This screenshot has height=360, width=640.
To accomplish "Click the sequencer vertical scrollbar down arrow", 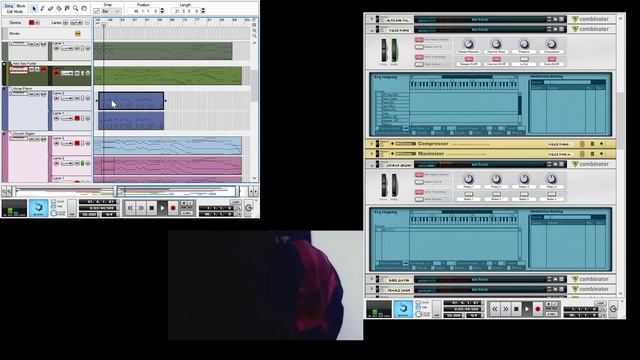I will 255,178.
